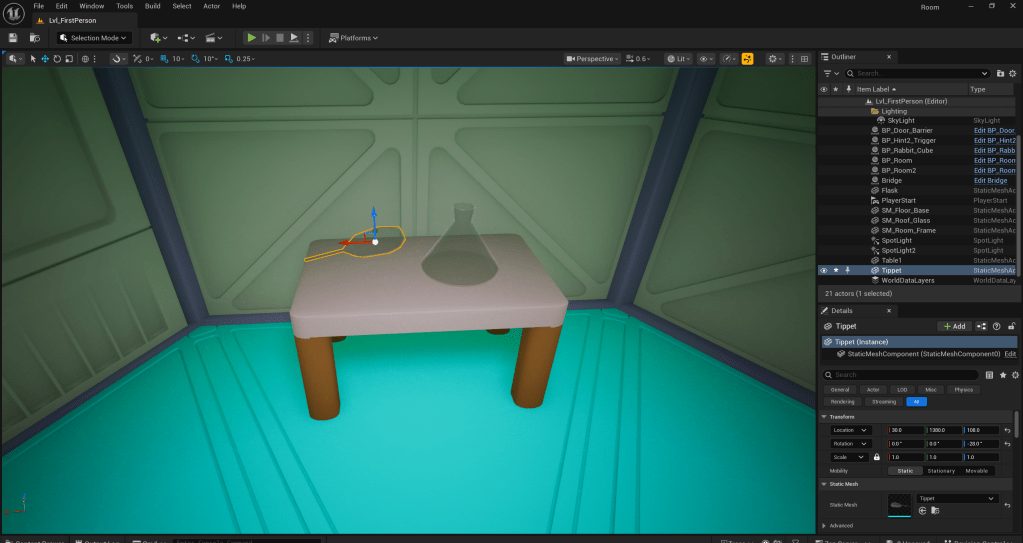Click the Outliner settings gear icon
The width and height of the screenshot is (1023, 543).
point(1013,73)
